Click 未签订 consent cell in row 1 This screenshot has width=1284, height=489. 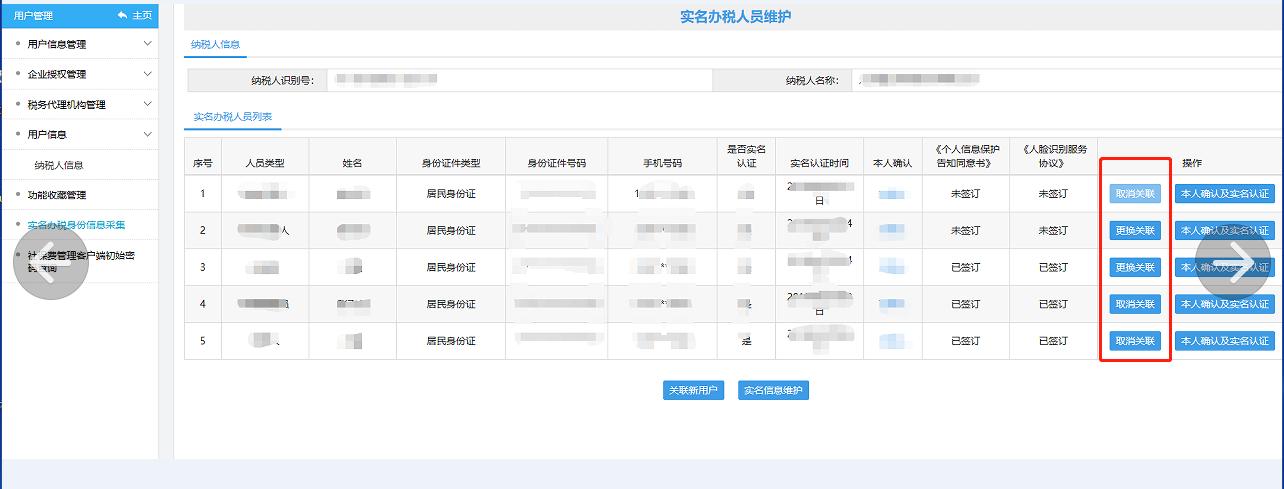[965, 193]
